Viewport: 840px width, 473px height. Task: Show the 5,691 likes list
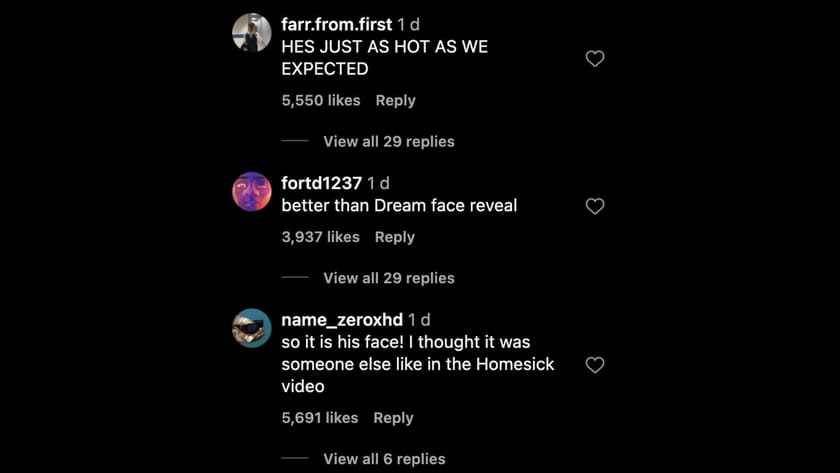(319, 418)
